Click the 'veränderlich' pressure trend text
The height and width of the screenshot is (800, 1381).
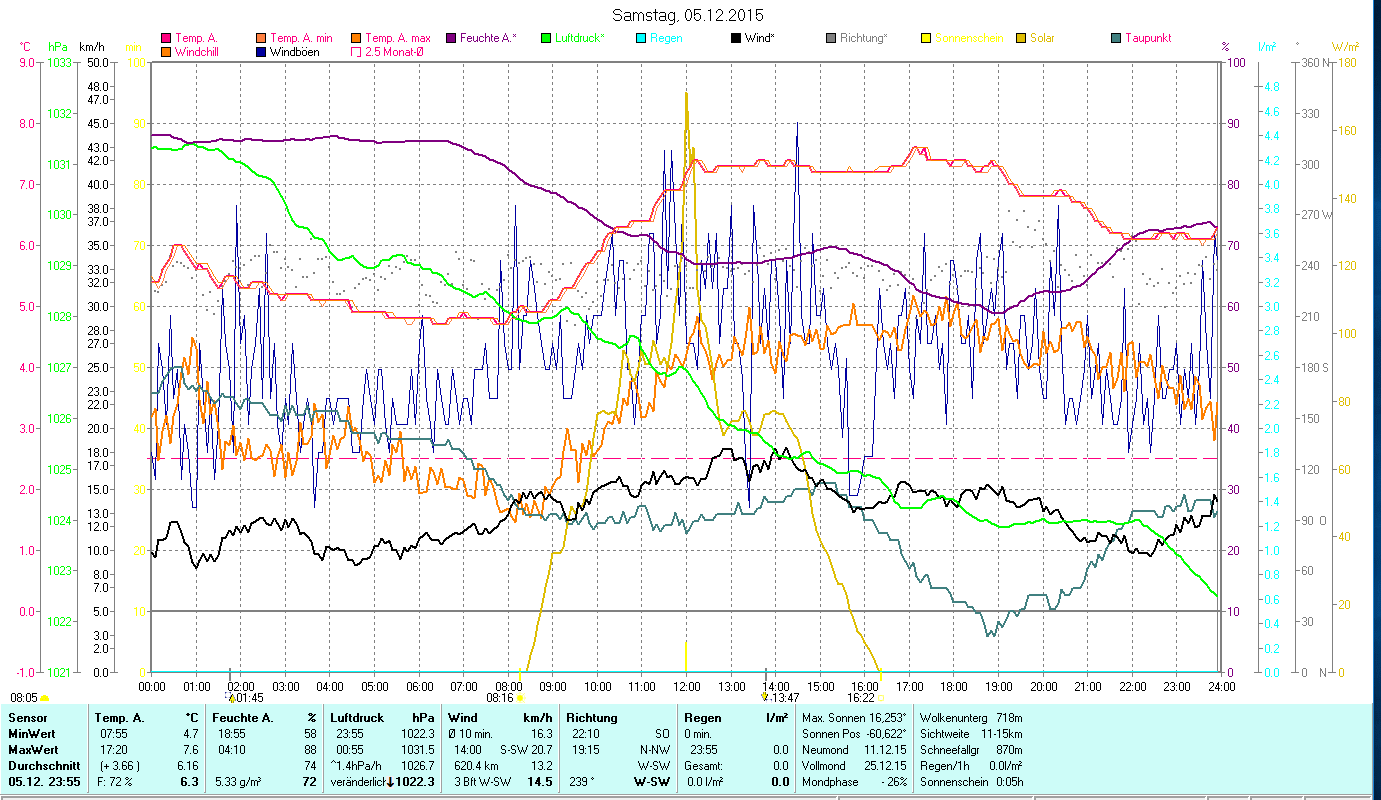click(359, 782)
